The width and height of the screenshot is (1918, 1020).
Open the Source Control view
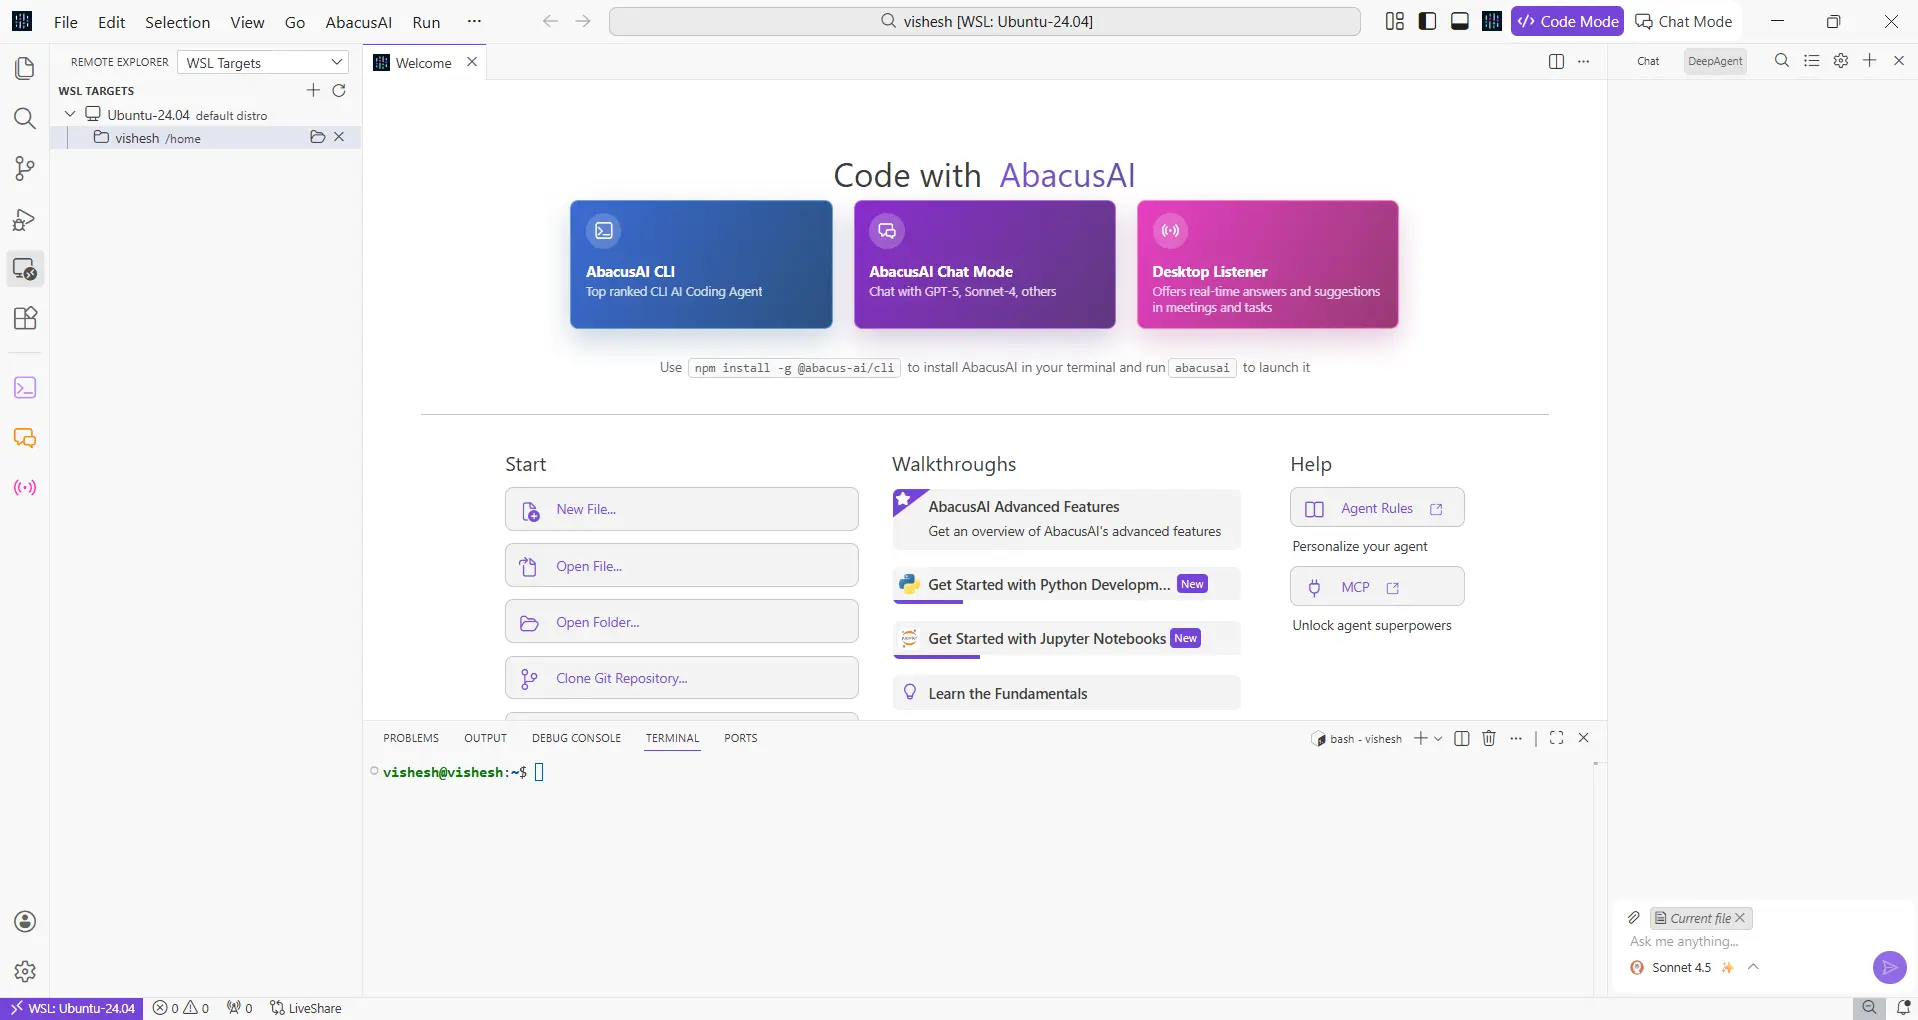25,168
